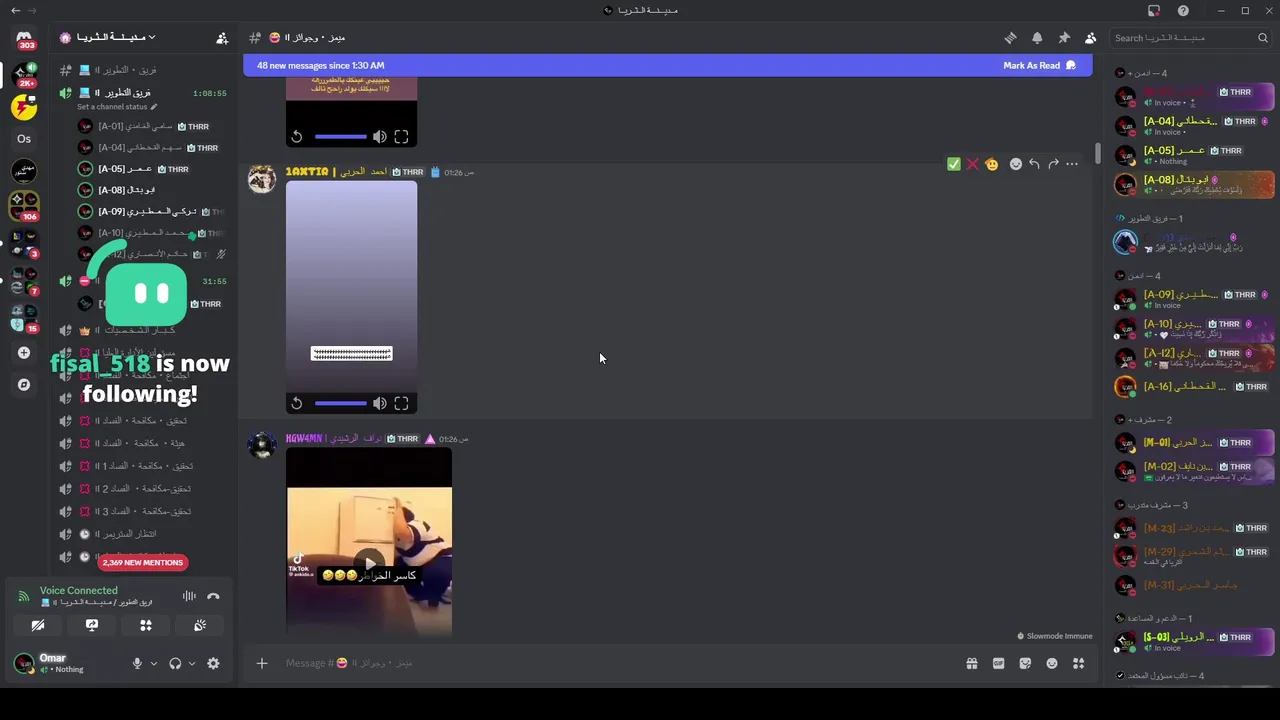The width and height of the screenshot is (1280, 720).
Task: Add green check mark reaction to message
Action: [x=953, y=164]
